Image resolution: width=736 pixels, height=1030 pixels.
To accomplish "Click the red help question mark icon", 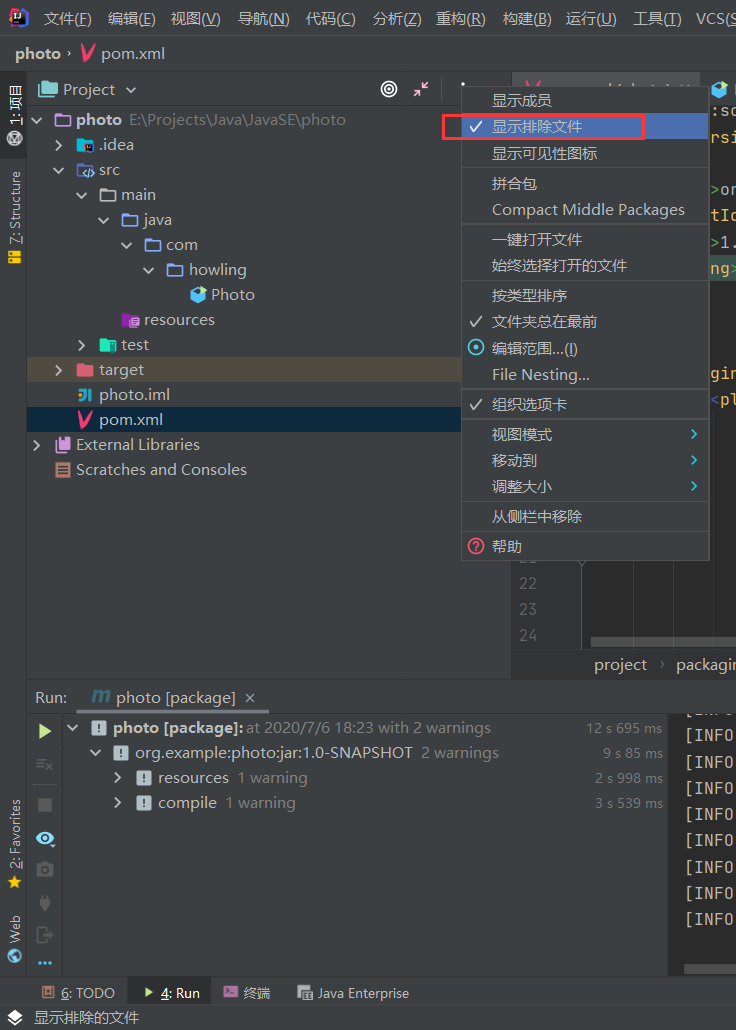I will coord(476,546).
